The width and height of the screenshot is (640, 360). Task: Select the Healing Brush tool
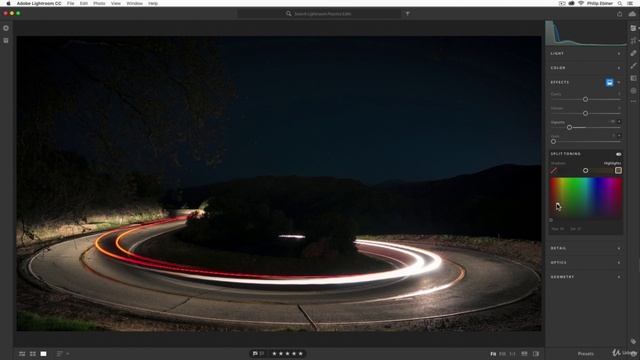633,53
